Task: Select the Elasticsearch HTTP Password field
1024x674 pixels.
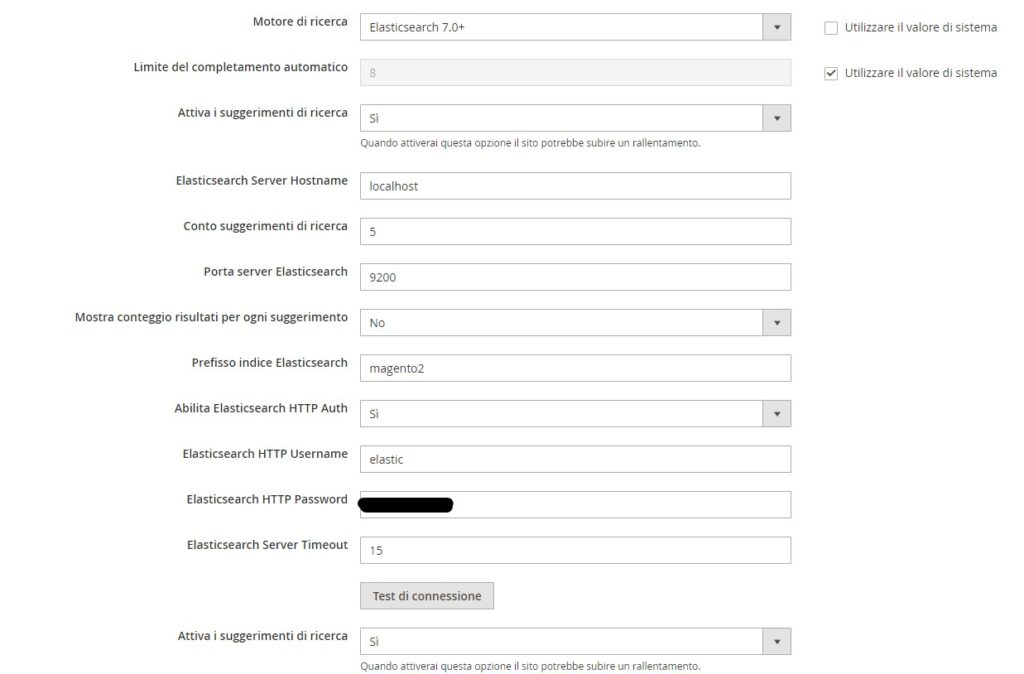Action: [575, 504]
